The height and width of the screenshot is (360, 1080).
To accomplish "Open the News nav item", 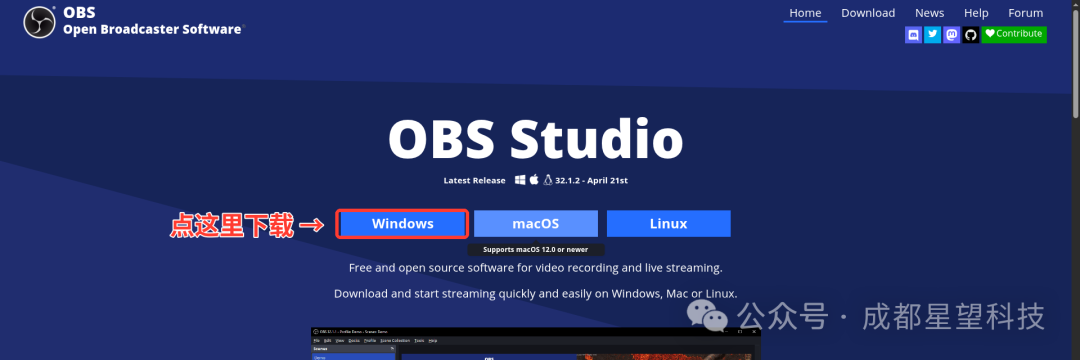I will point(929,13).
